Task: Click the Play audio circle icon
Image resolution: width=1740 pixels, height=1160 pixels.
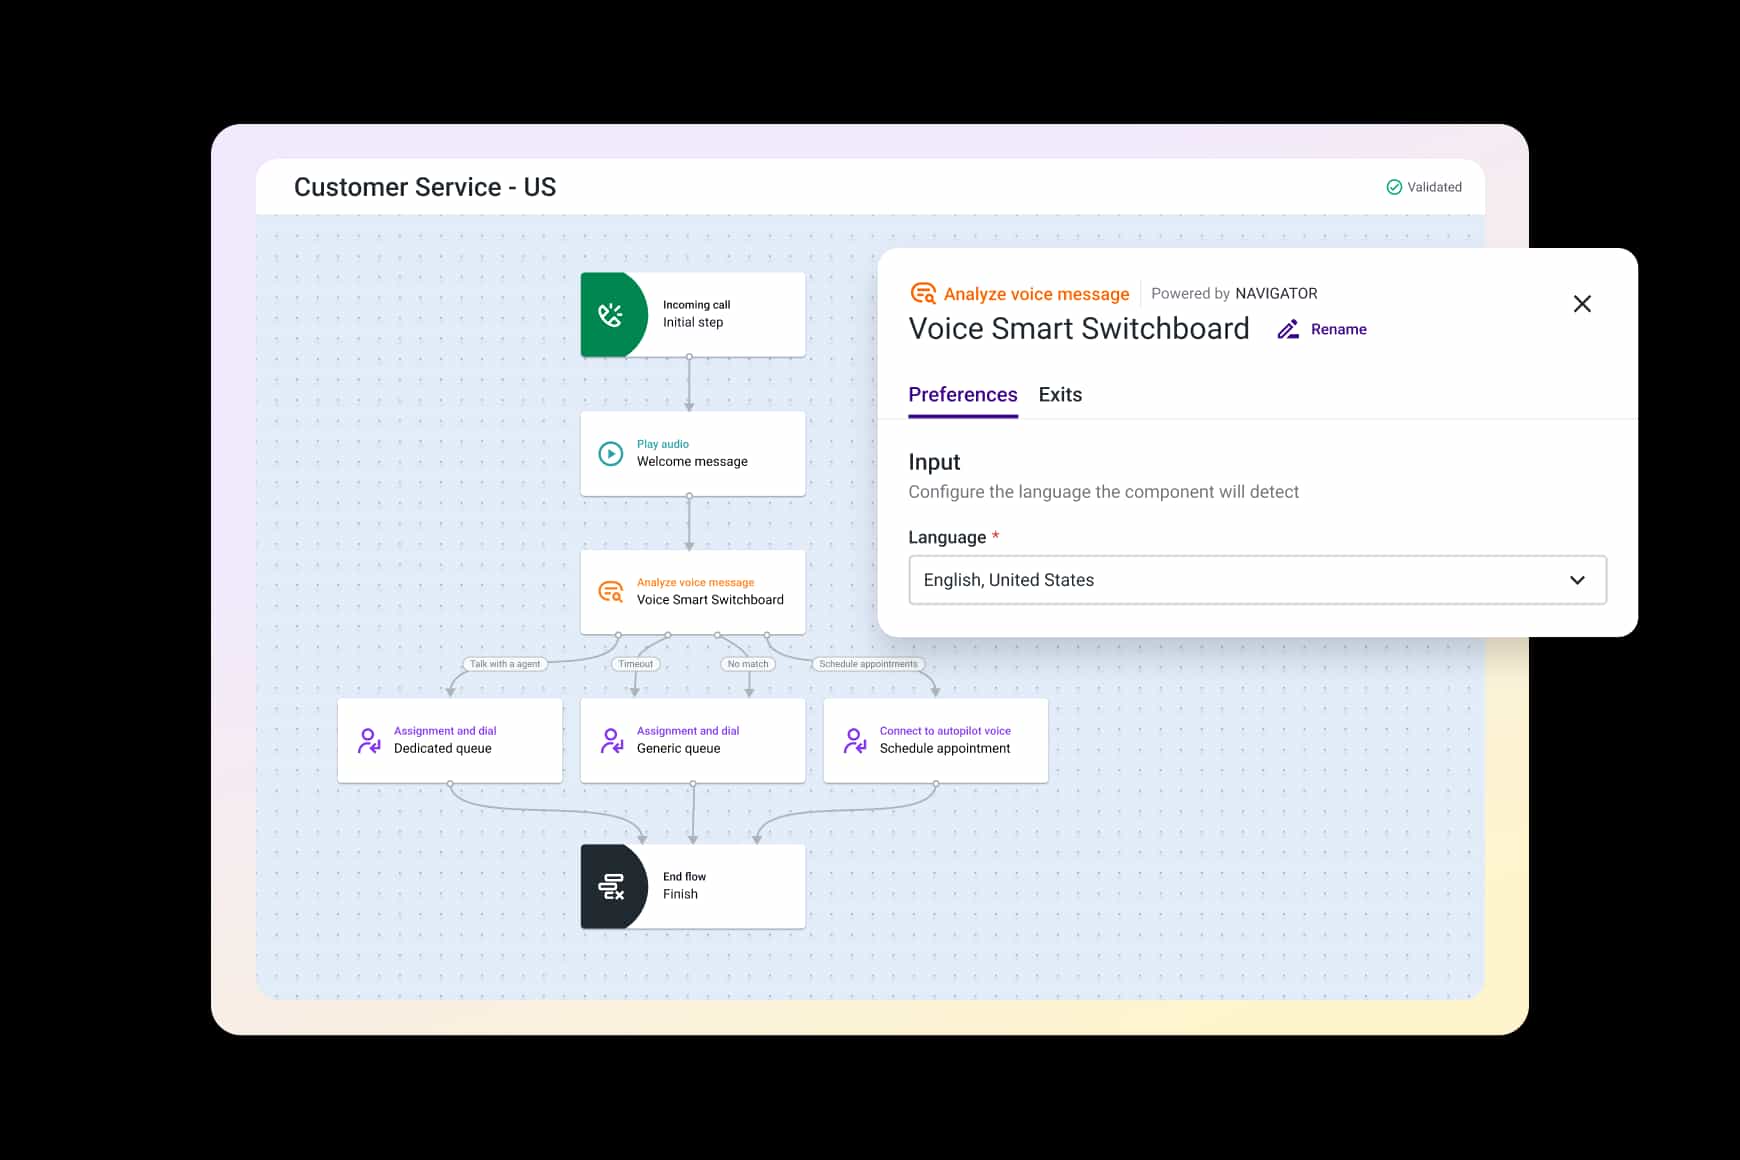Action: coord(610,454)
